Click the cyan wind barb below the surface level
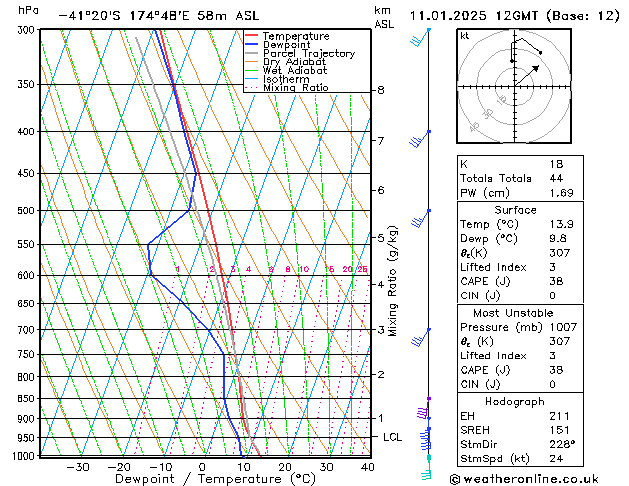The image size is (629, 486). (427, 468)
